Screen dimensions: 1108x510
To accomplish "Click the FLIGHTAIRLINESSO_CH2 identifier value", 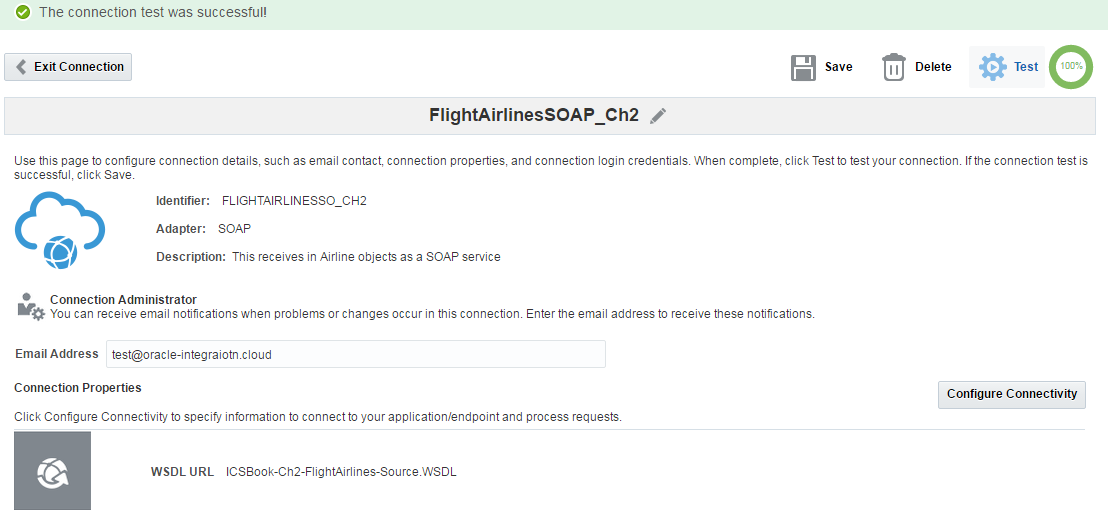I will coord(294,201).
